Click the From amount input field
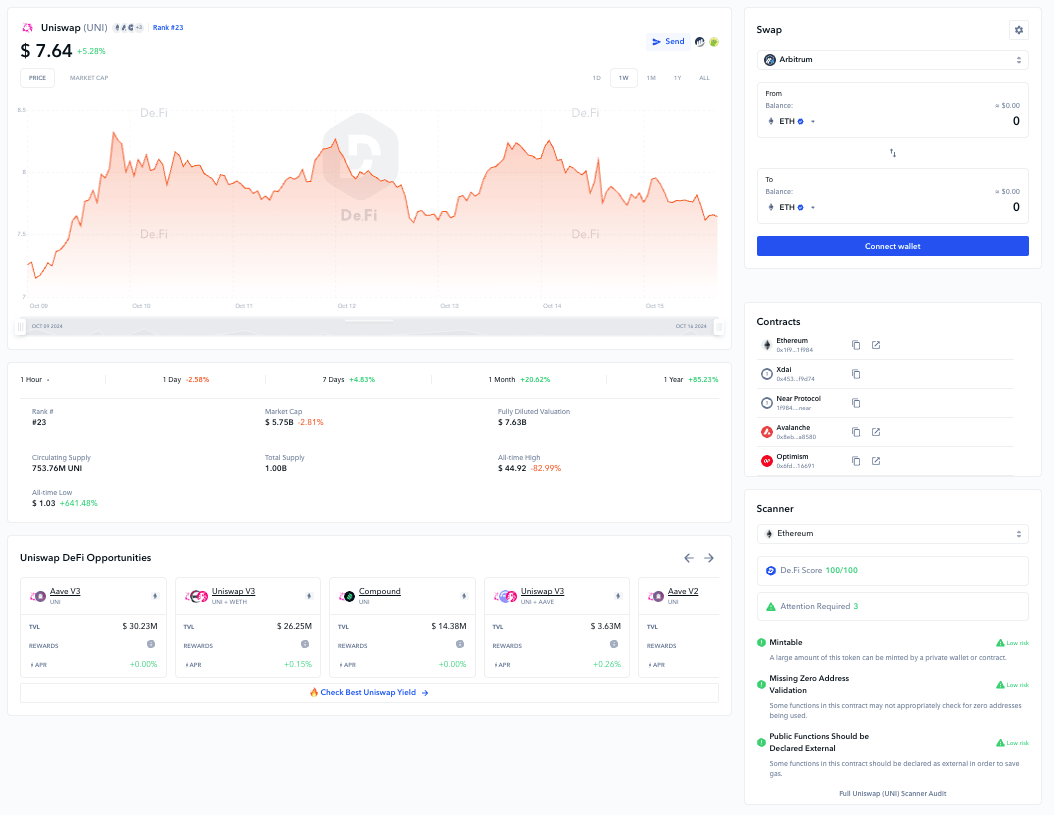The height and width of the screenshot is (815, 1054). click(1016, 121)
